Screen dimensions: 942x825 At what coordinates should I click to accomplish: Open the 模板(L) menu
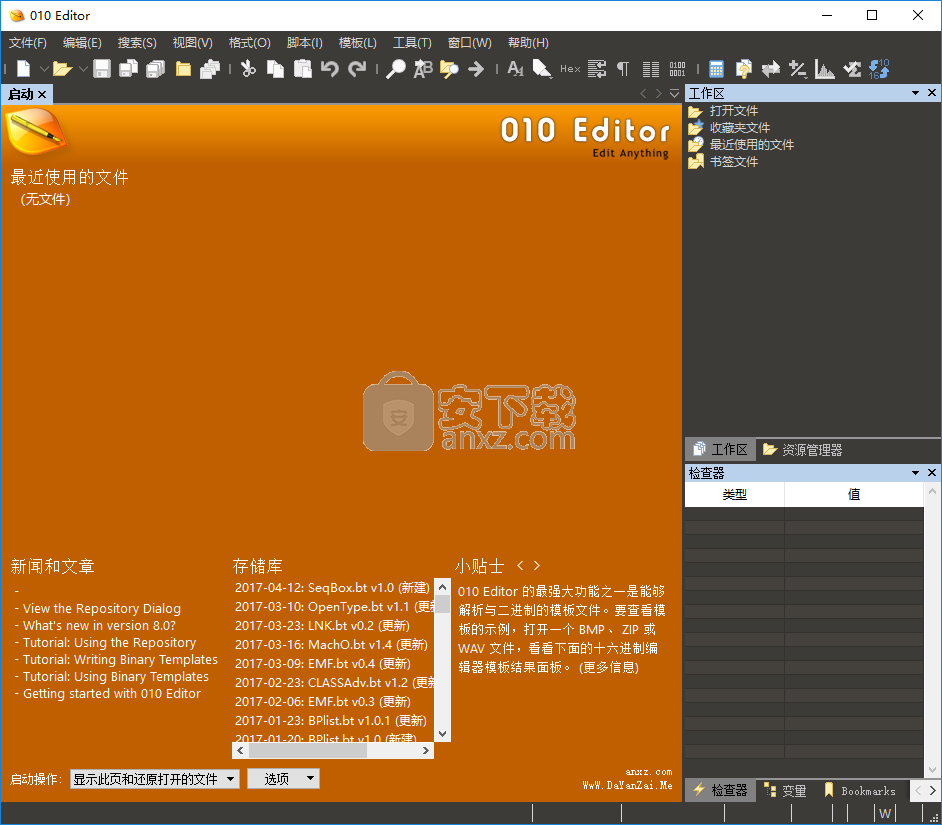pos(357,43)
